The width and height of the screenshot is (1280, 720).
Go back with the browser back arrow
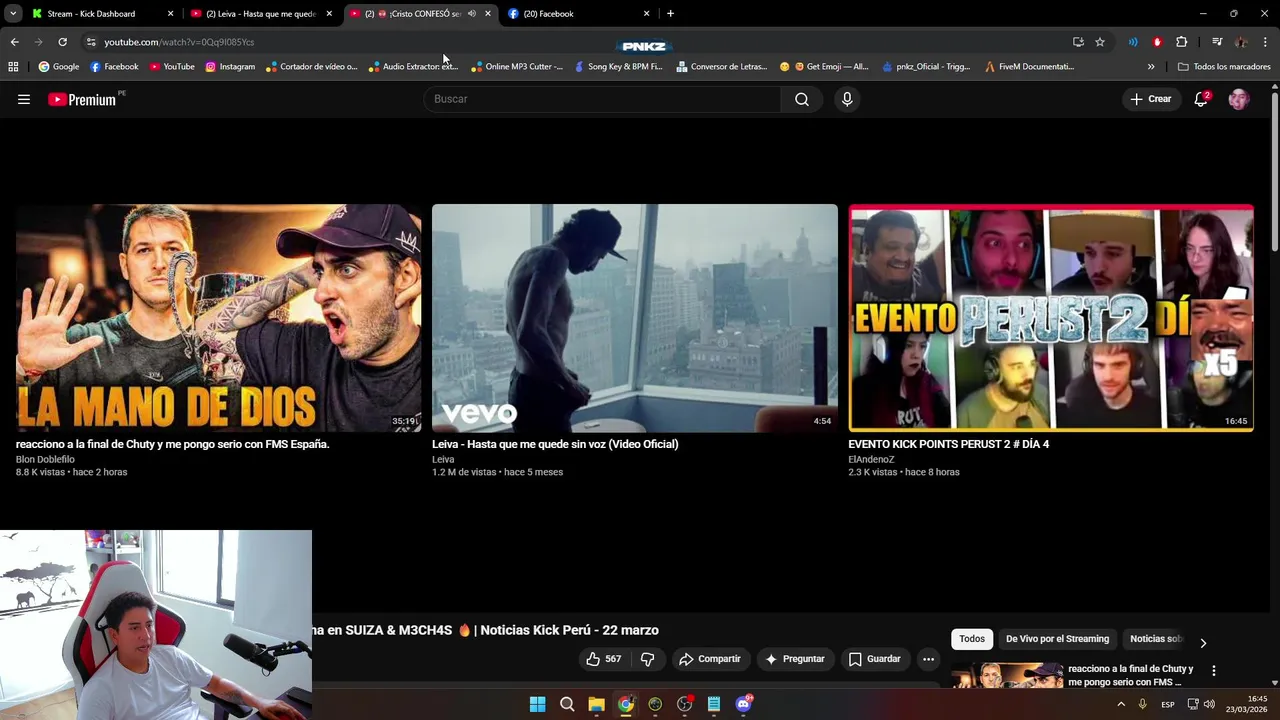pyautogui.click(x=14, y=42)
